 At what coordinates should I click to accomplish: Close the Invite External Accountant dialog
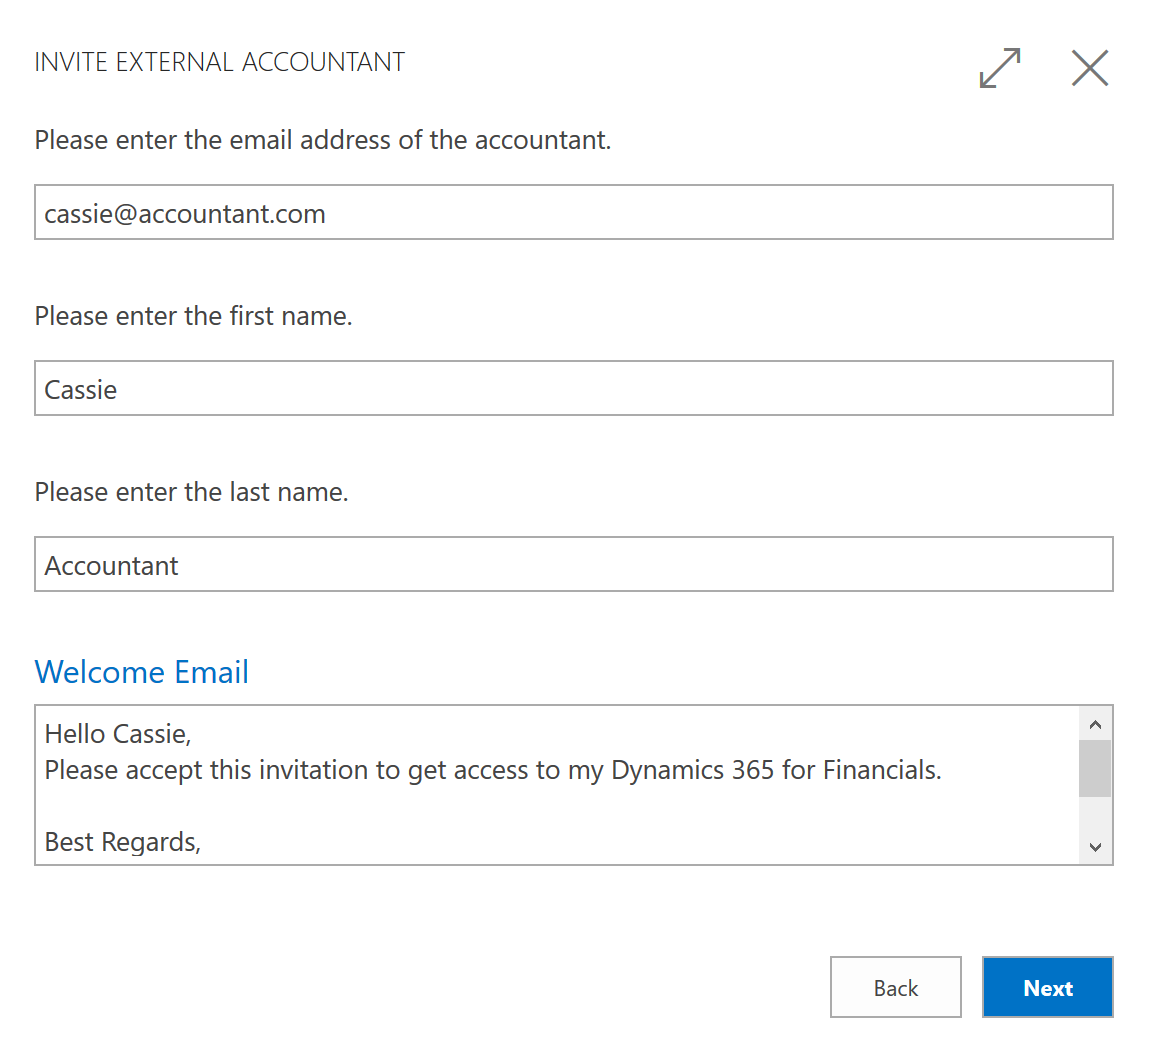point(1089,68)
